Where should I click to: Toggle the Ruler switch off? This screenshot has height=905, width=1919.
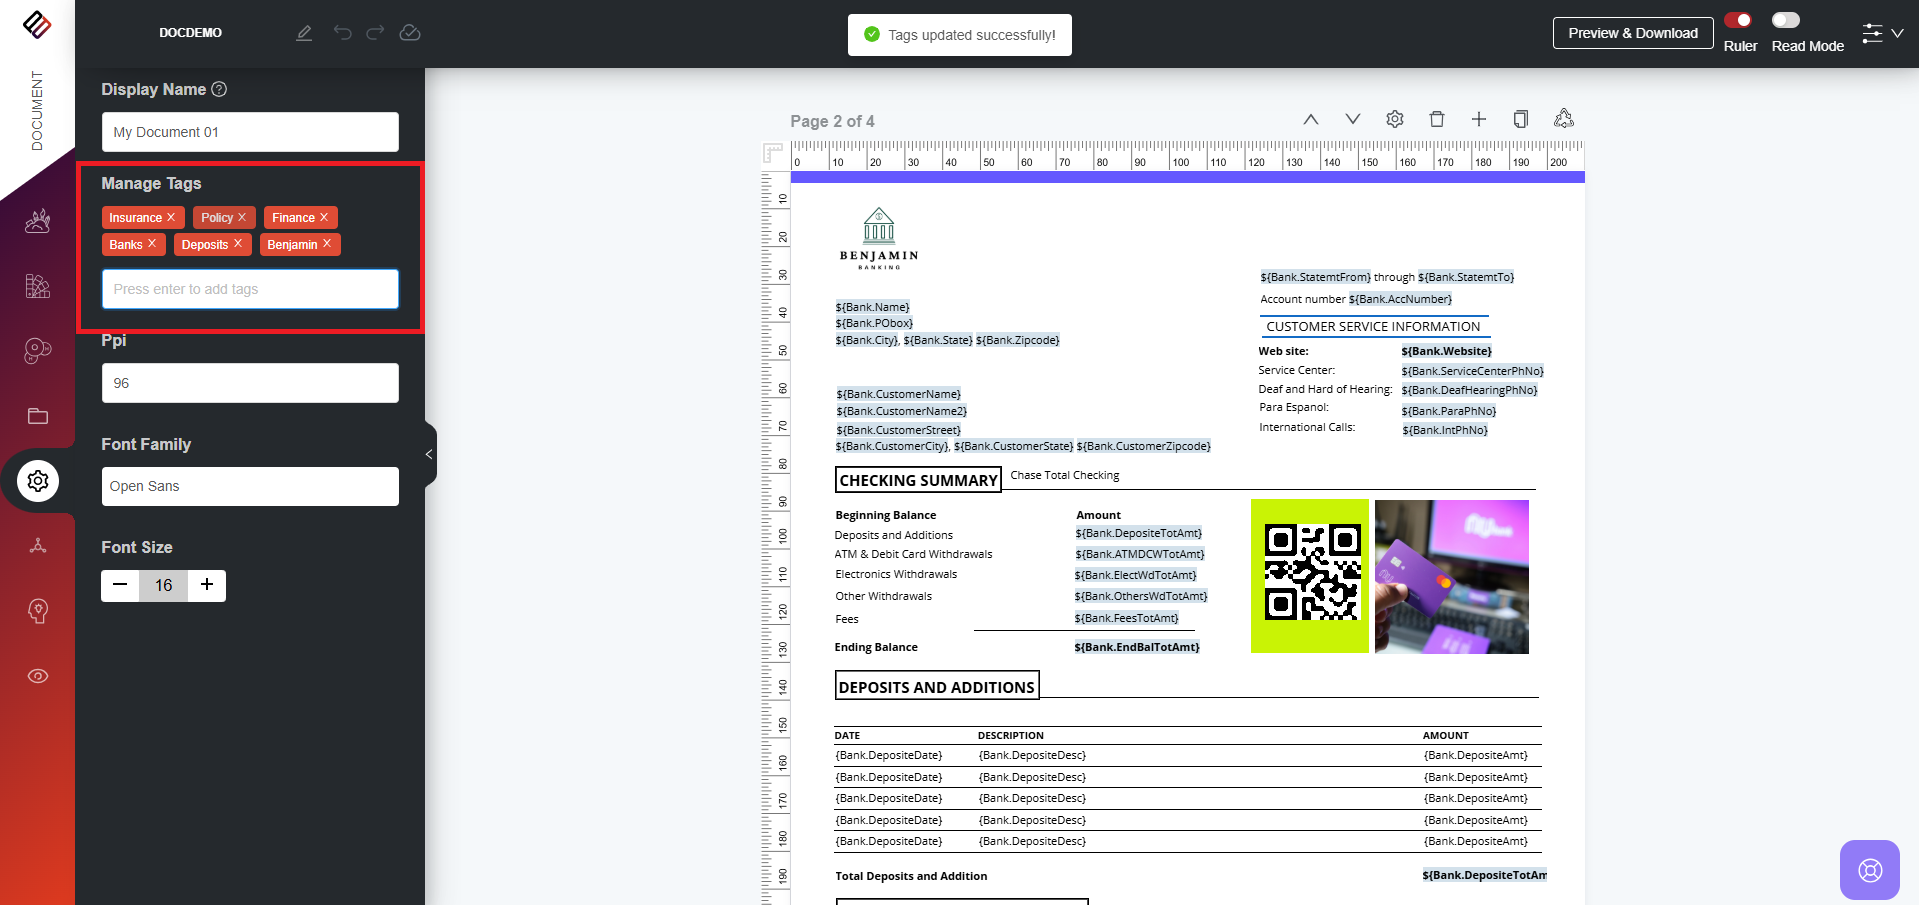tap(1738, 20)
